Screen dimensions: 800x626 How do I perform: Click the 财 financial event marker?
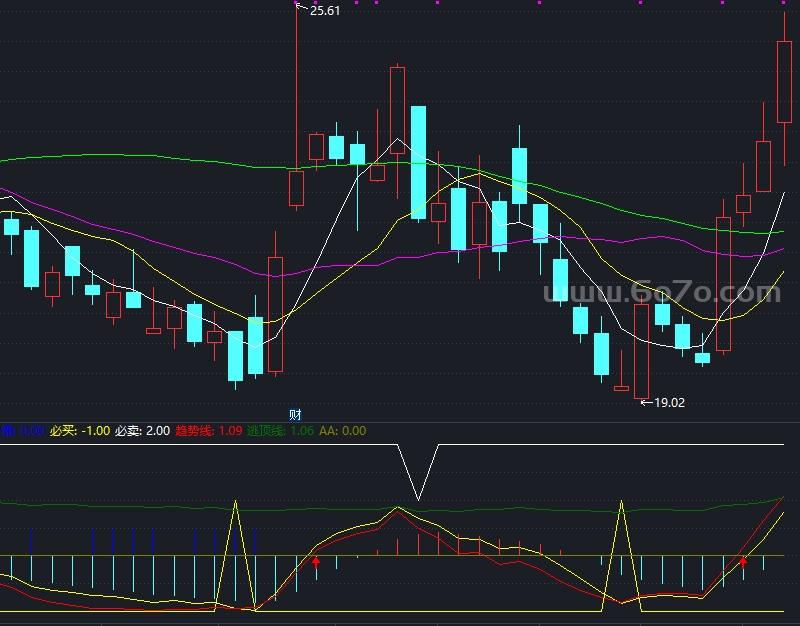(295, 414)
